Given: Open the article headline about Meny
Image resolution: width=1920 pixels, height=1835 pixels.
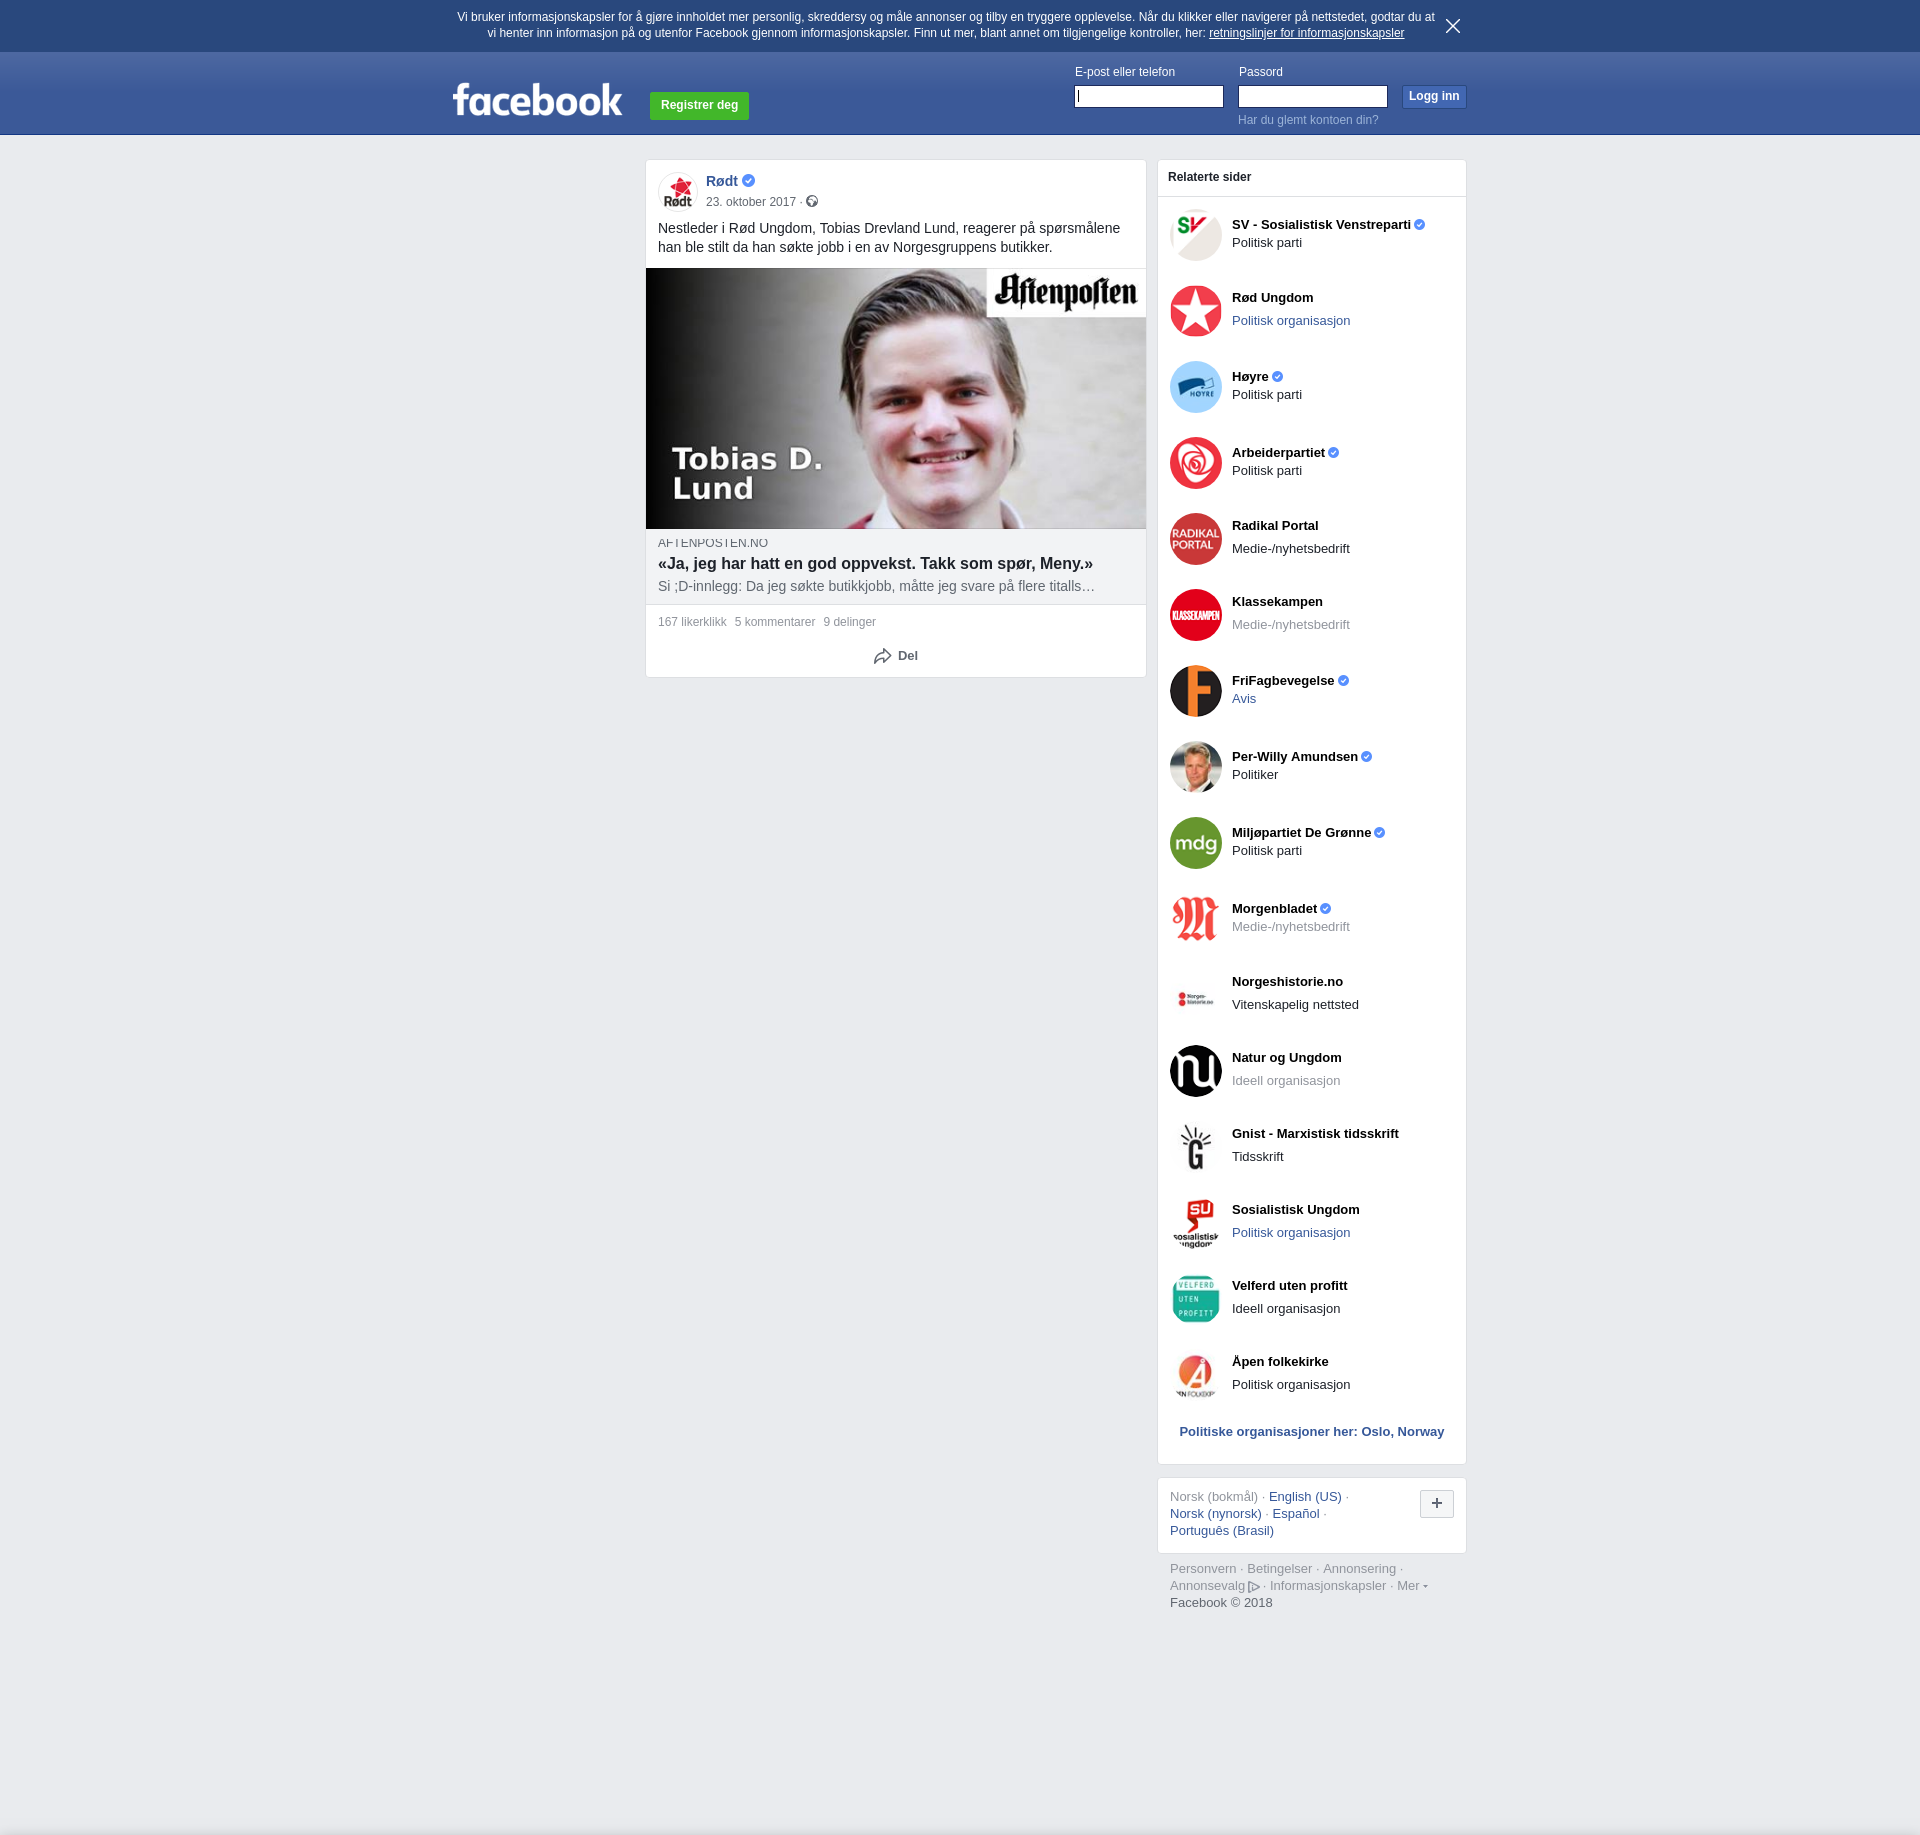Looking at the screenshot, I should coord(875,564).
